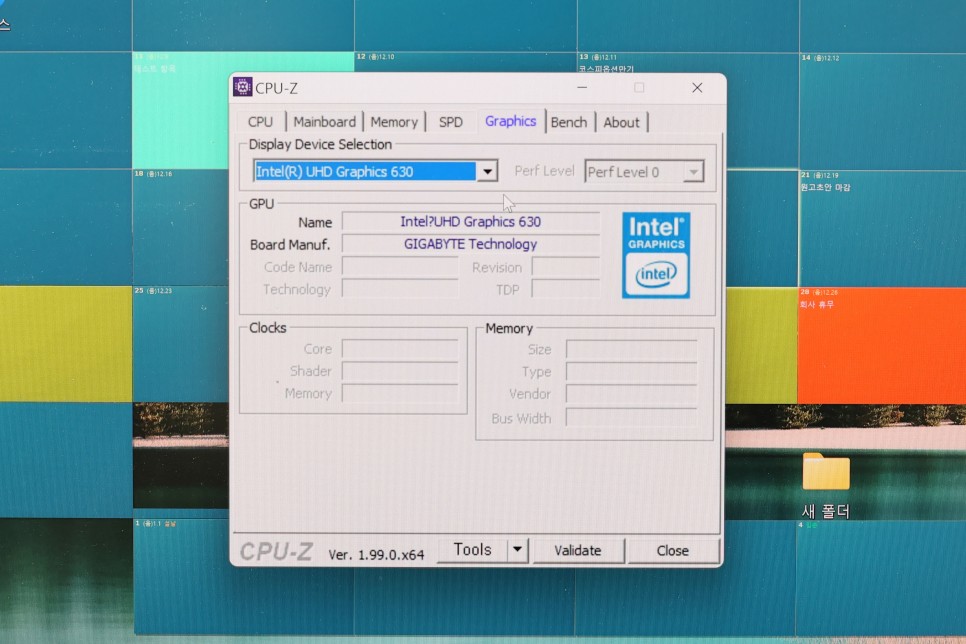This screenshot has width=966, height=644.
Task: Open the Mainboard tab
Action: [x=325, y=122]
